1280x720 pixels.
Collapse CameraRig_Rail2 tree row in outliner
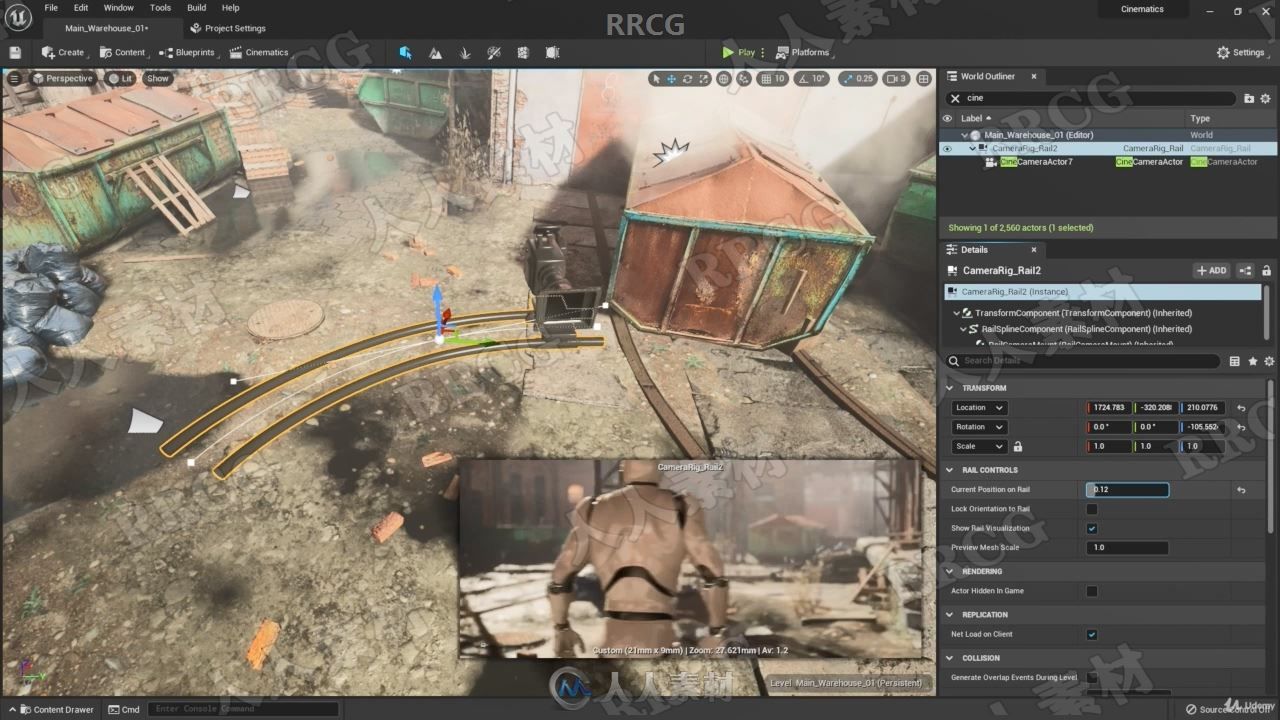click(x=972, y=148)
